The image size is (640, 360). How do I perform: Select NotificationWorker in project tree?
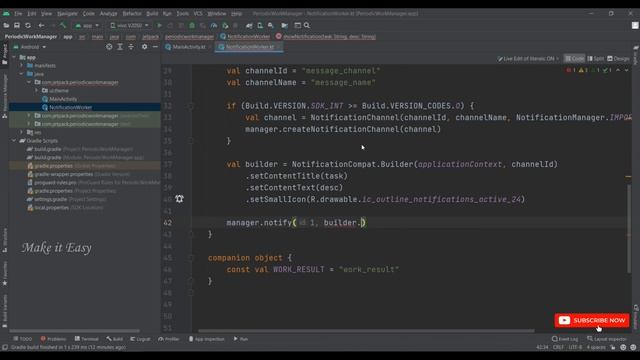[71, 107]
